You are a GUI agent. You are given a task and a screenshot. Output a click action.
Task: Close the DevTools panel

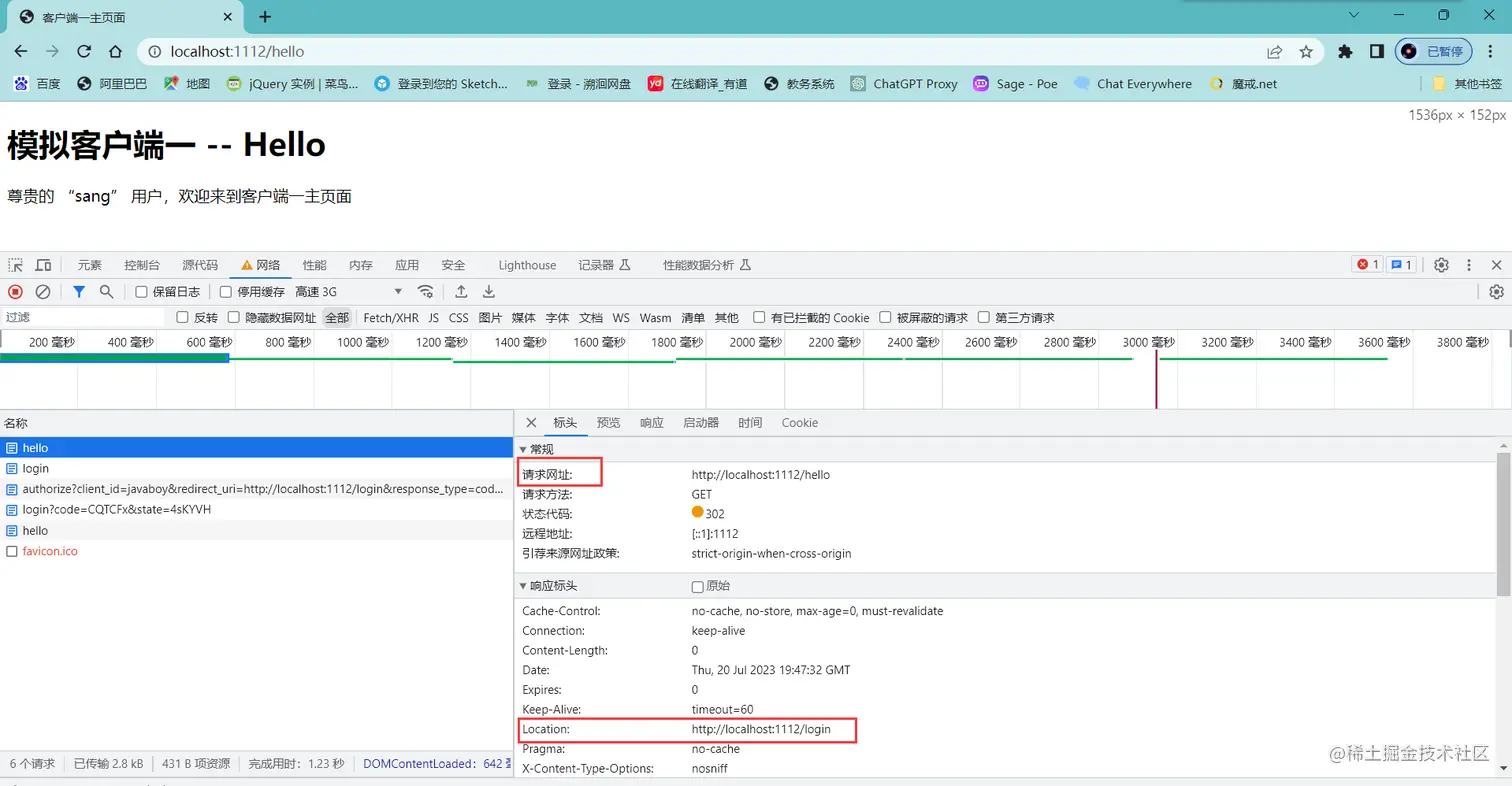click(x=1496, y=265)
